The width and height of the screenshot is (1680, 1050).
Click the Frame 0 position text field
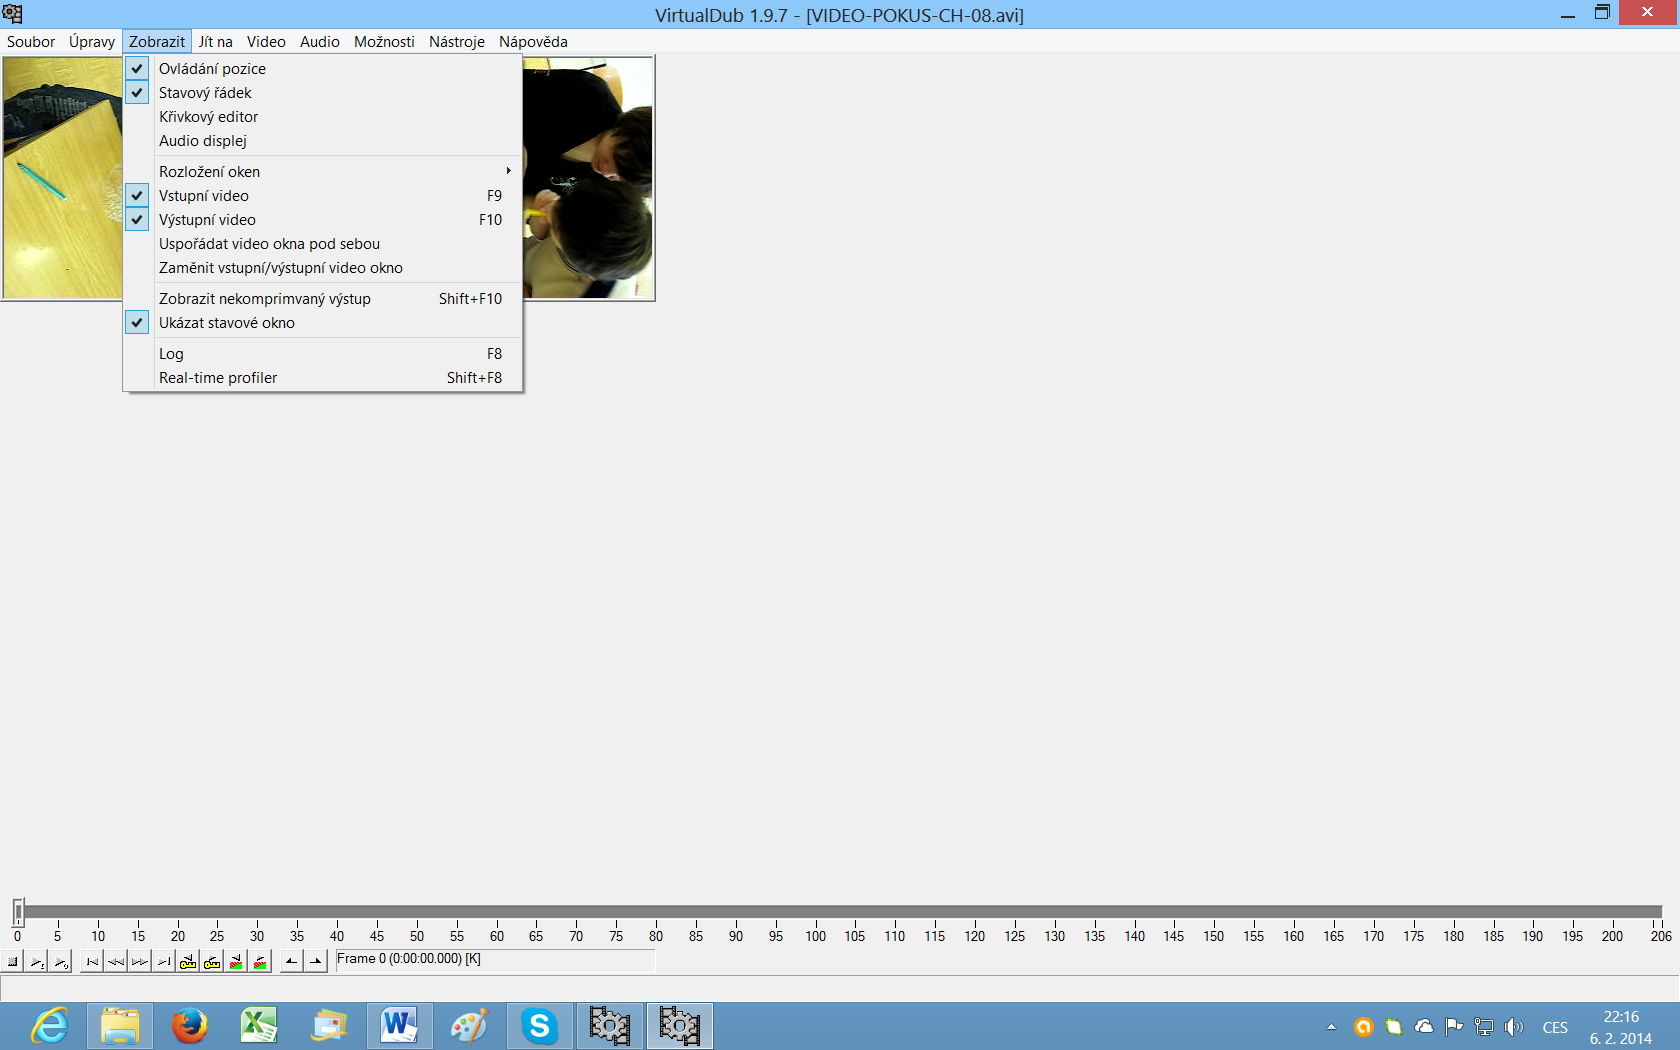coord(494,960)
